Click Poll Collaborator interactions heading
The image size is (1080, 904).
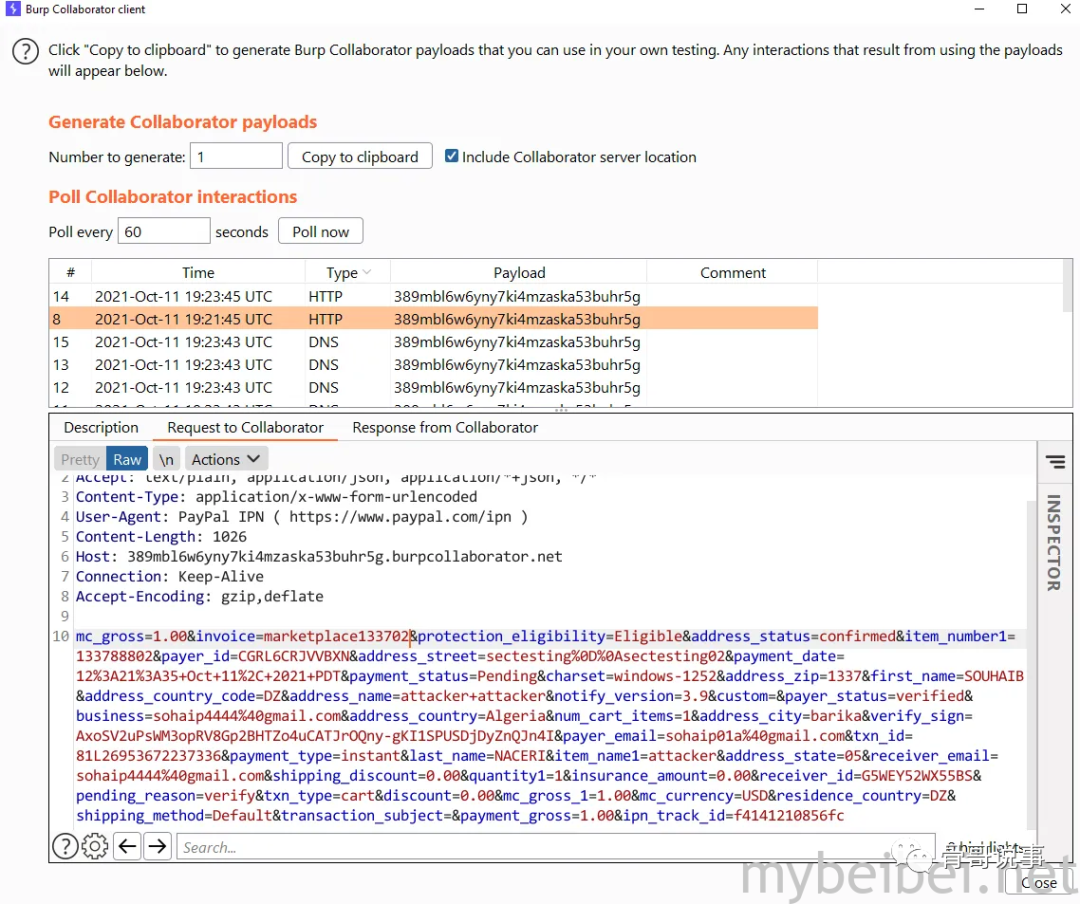click(x=173, y=197)
